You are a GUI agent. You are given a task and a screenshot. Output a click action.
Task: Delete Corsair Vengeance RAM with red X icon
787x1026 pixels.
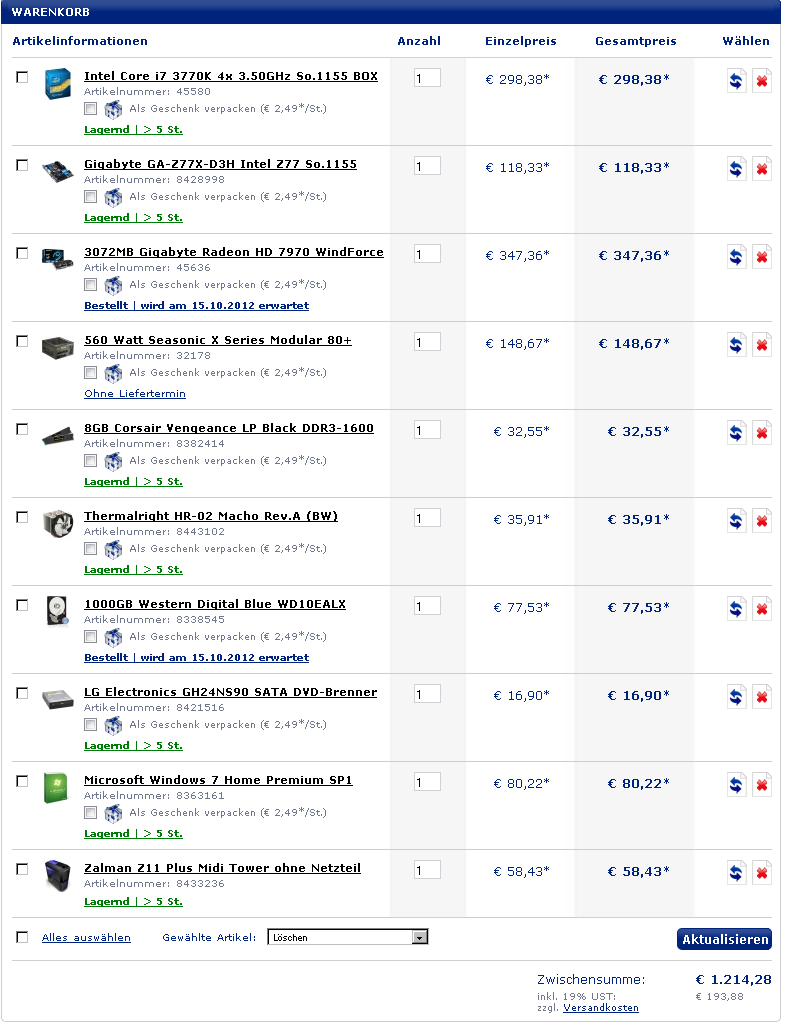click(x=761, y=433)
